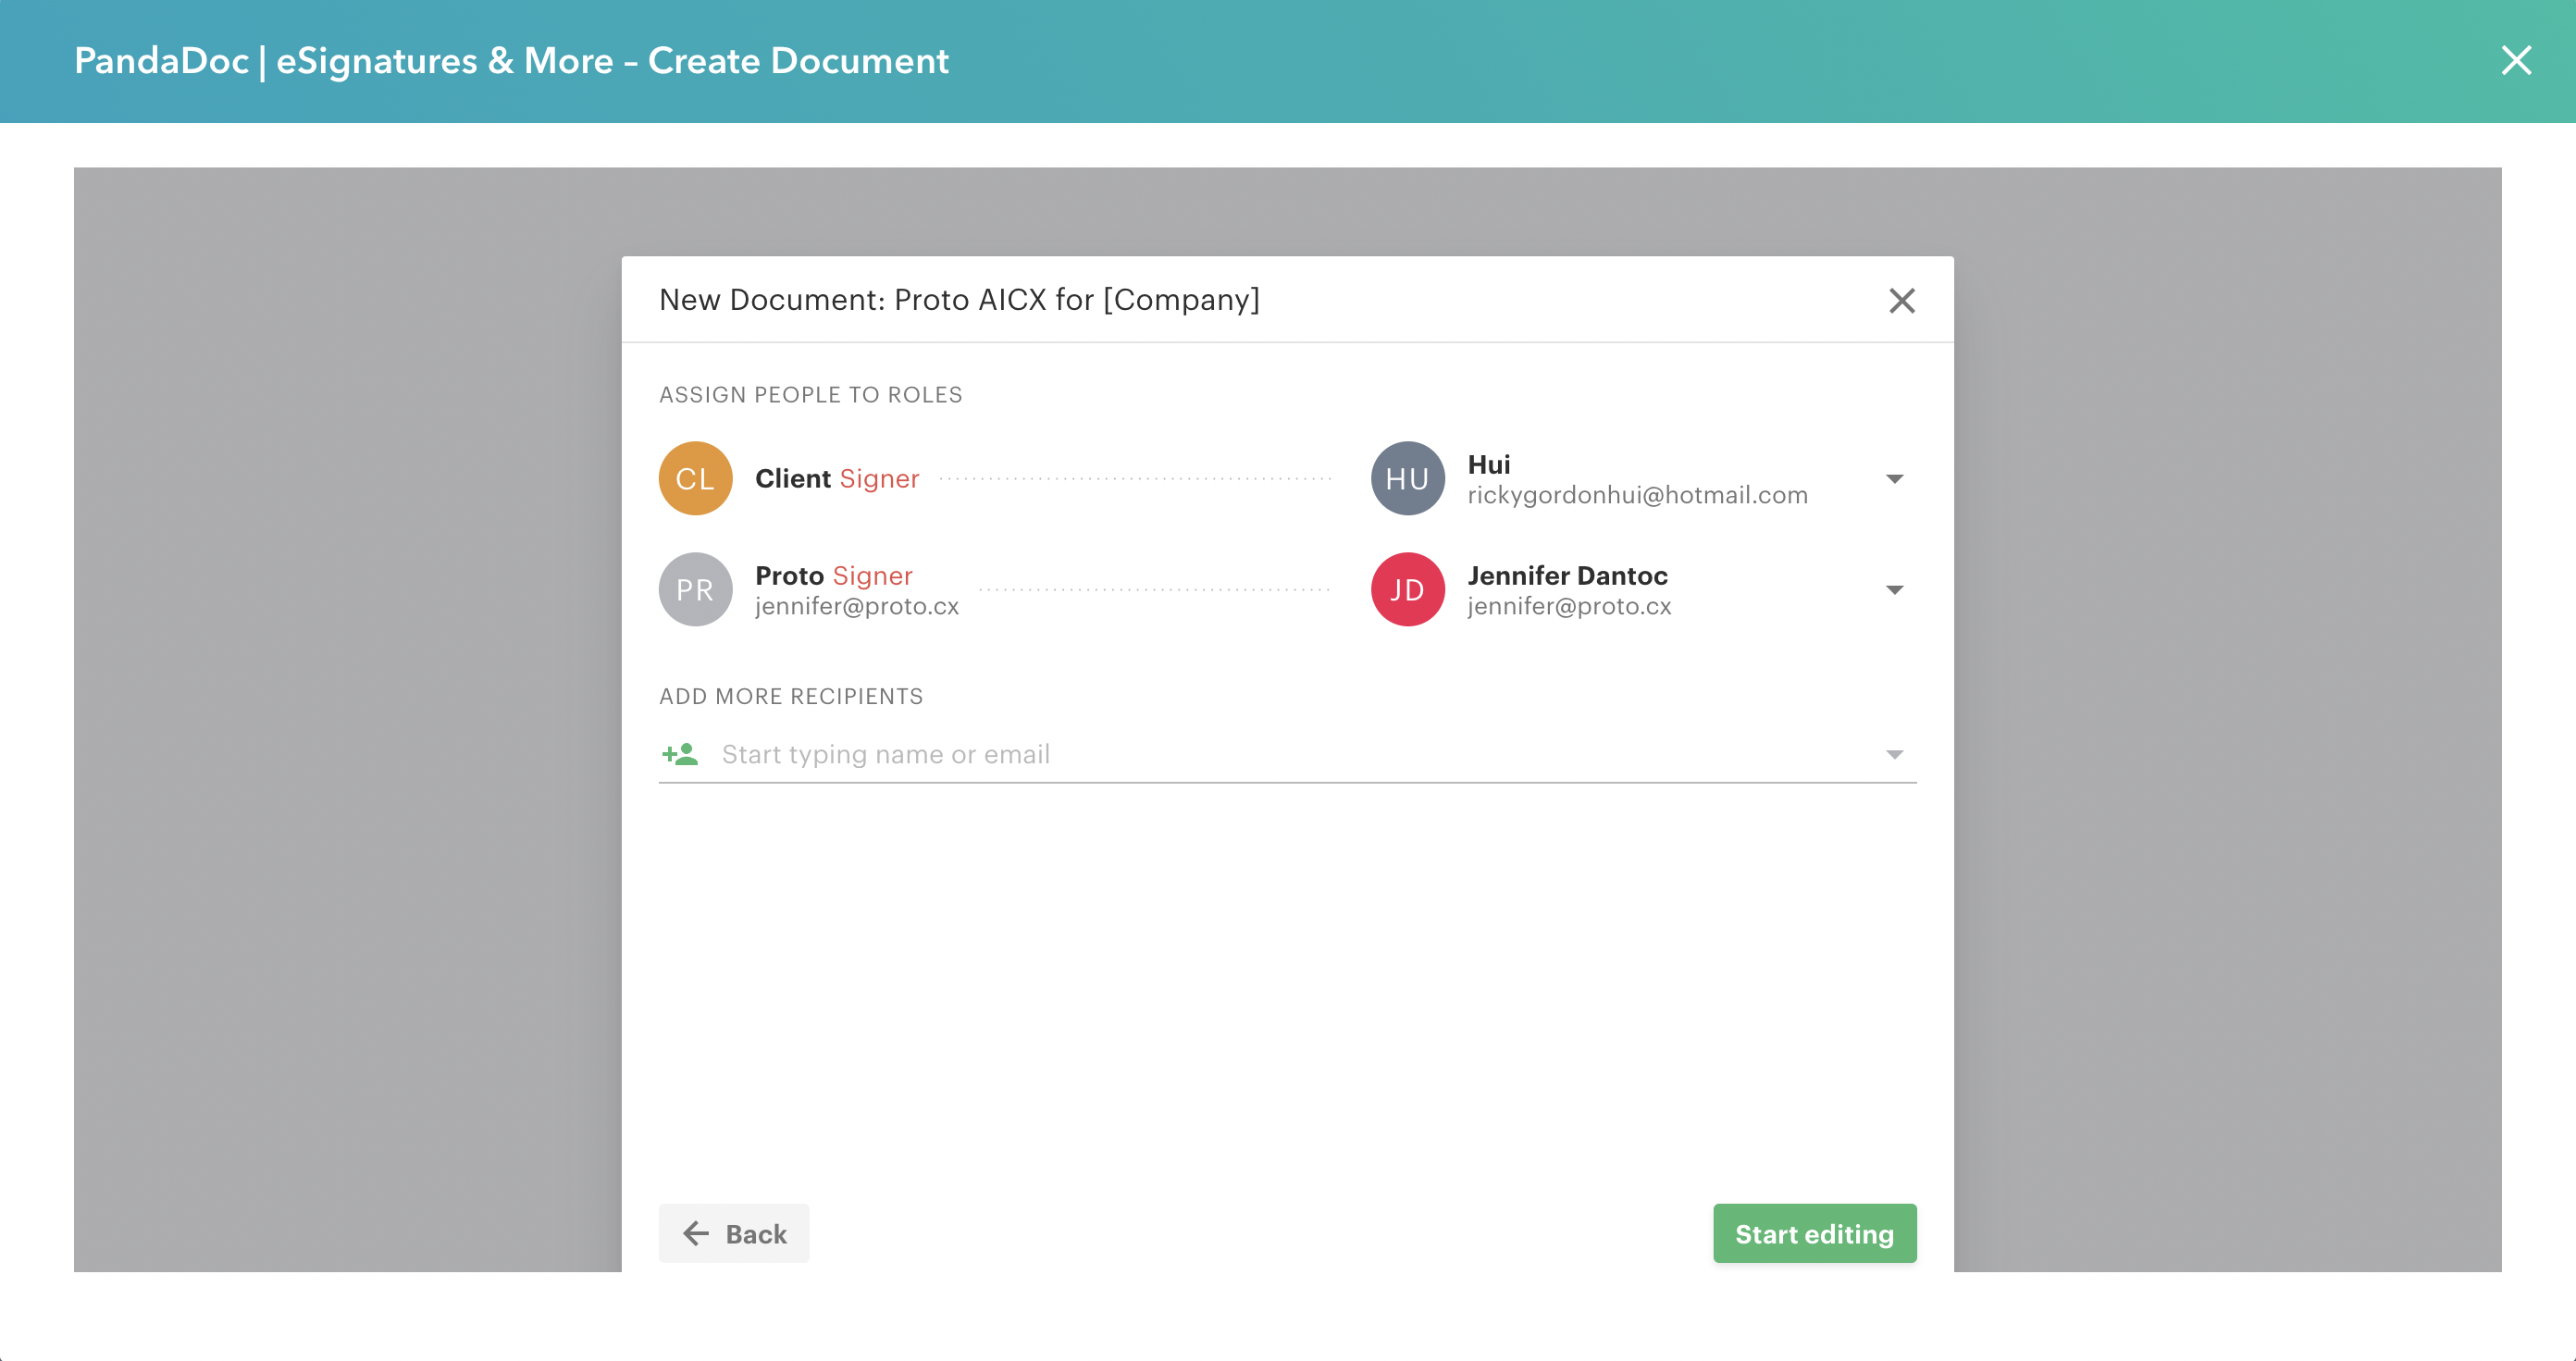The height and width of the screenshot is (1361, 2576).
Task: Open the Hui recipient dropdown arrow
Action: pyautogui.click(x=1894, y=479)
